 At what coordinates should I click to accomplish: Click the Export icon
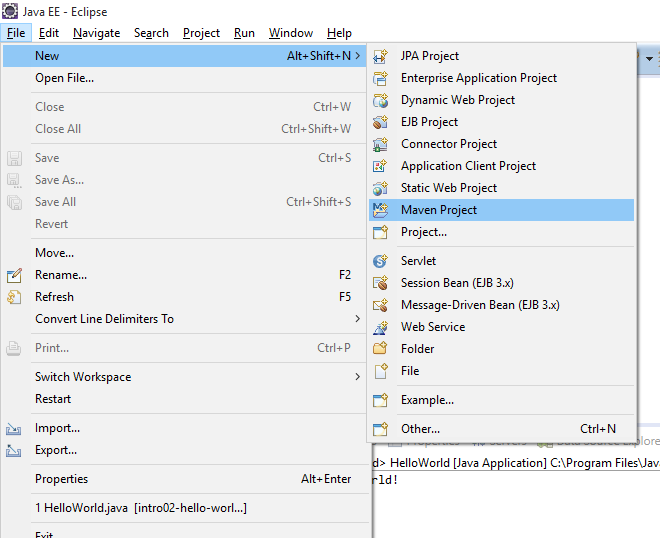coord(13,450)
